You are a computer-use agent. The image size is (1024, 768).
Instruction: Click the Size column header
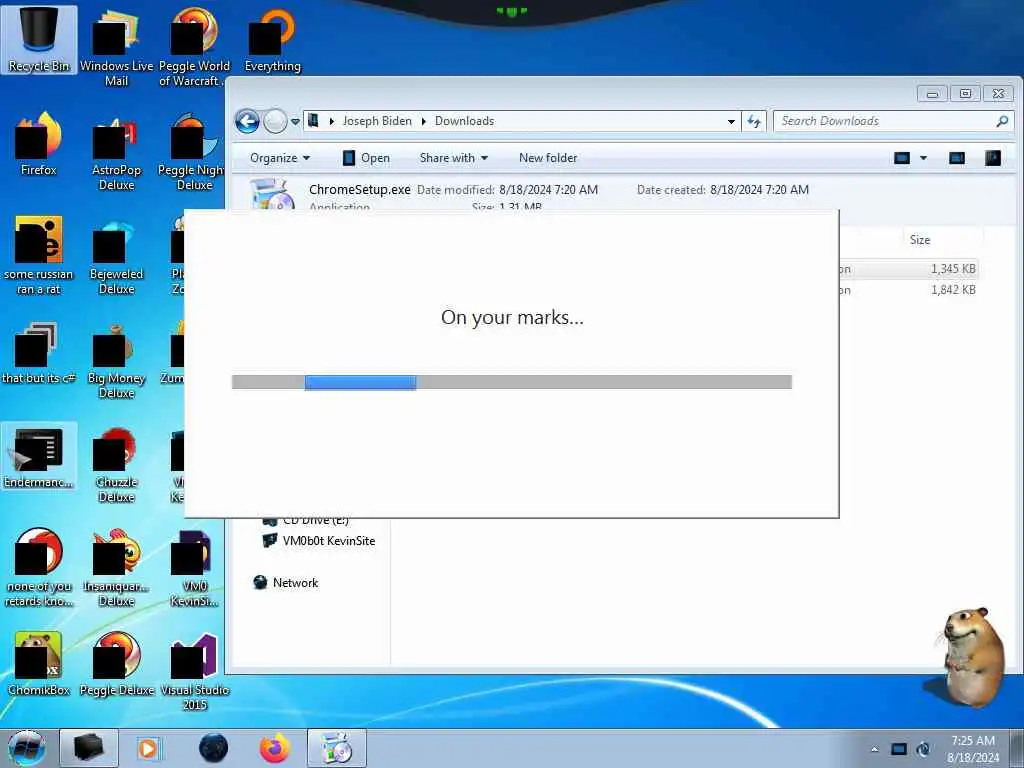point(920,240)
